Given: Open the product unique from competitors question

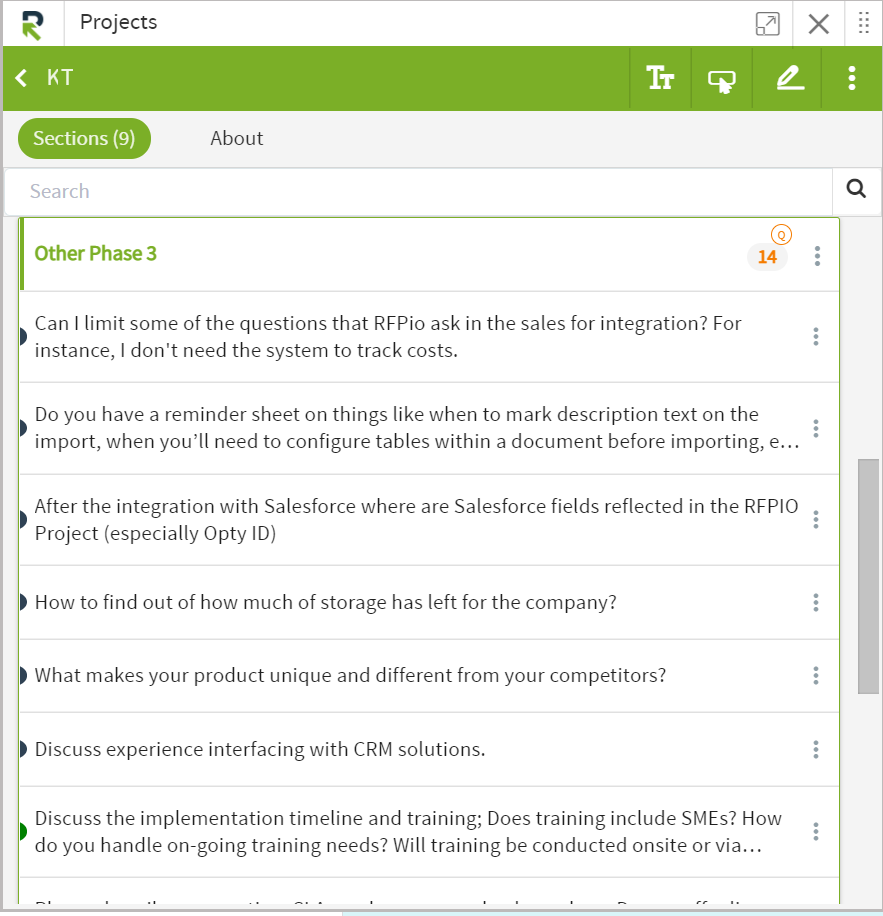Looking at the screenshot, I should [x=350, y=675].
